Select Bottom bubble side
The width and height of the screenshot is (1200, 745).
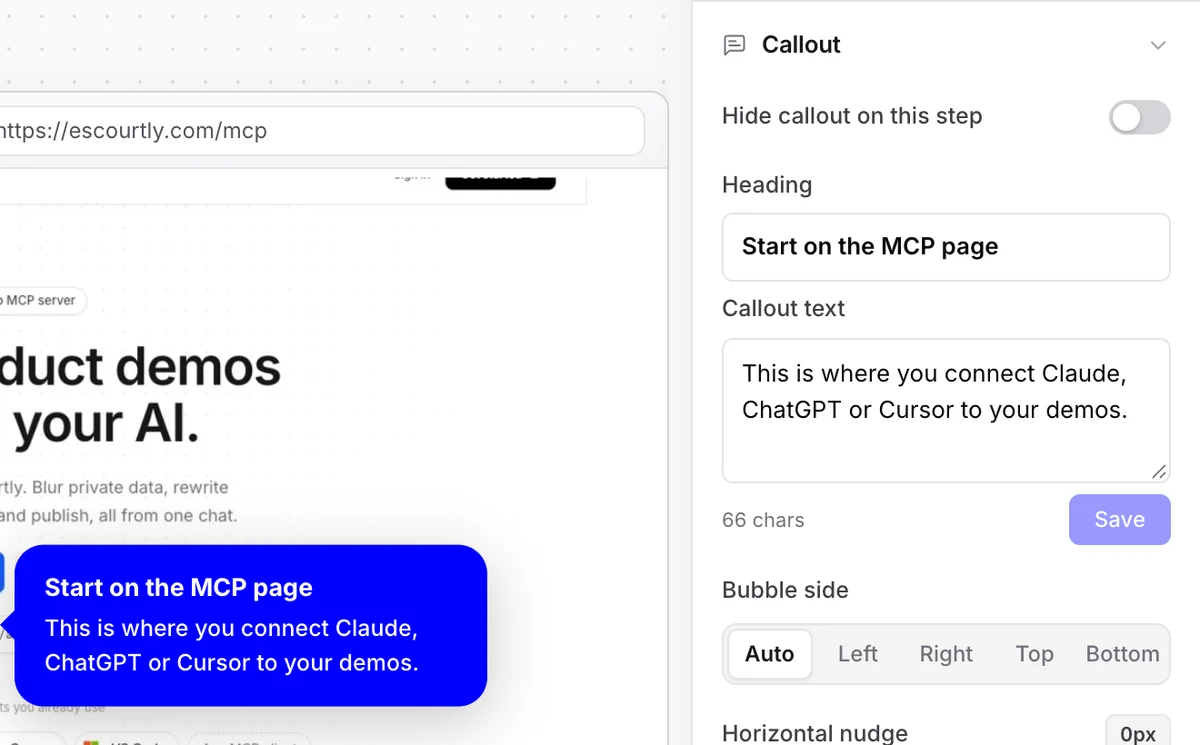1122,654
